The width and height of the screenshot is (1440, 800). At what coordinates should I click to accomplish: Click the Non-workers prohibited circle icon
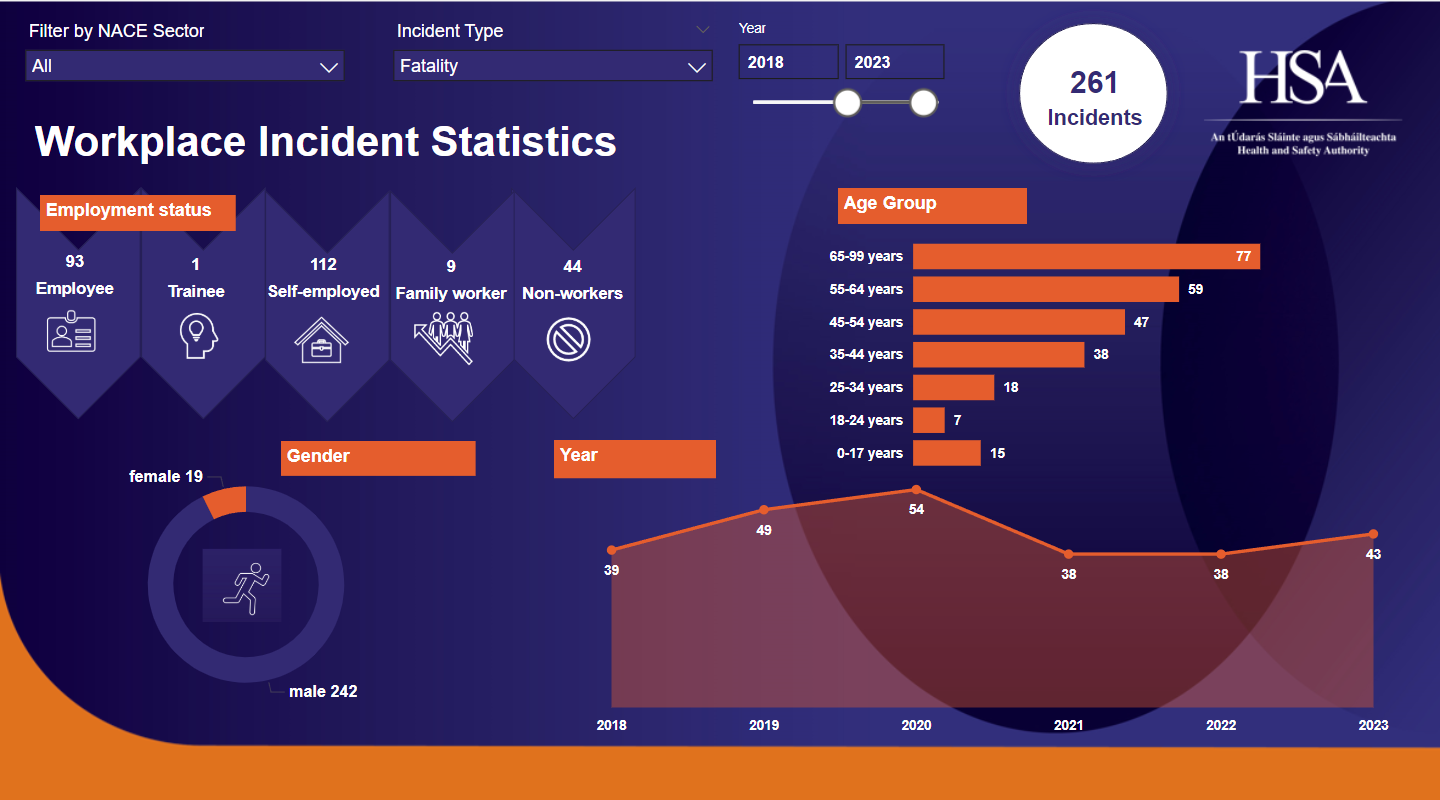569,339
